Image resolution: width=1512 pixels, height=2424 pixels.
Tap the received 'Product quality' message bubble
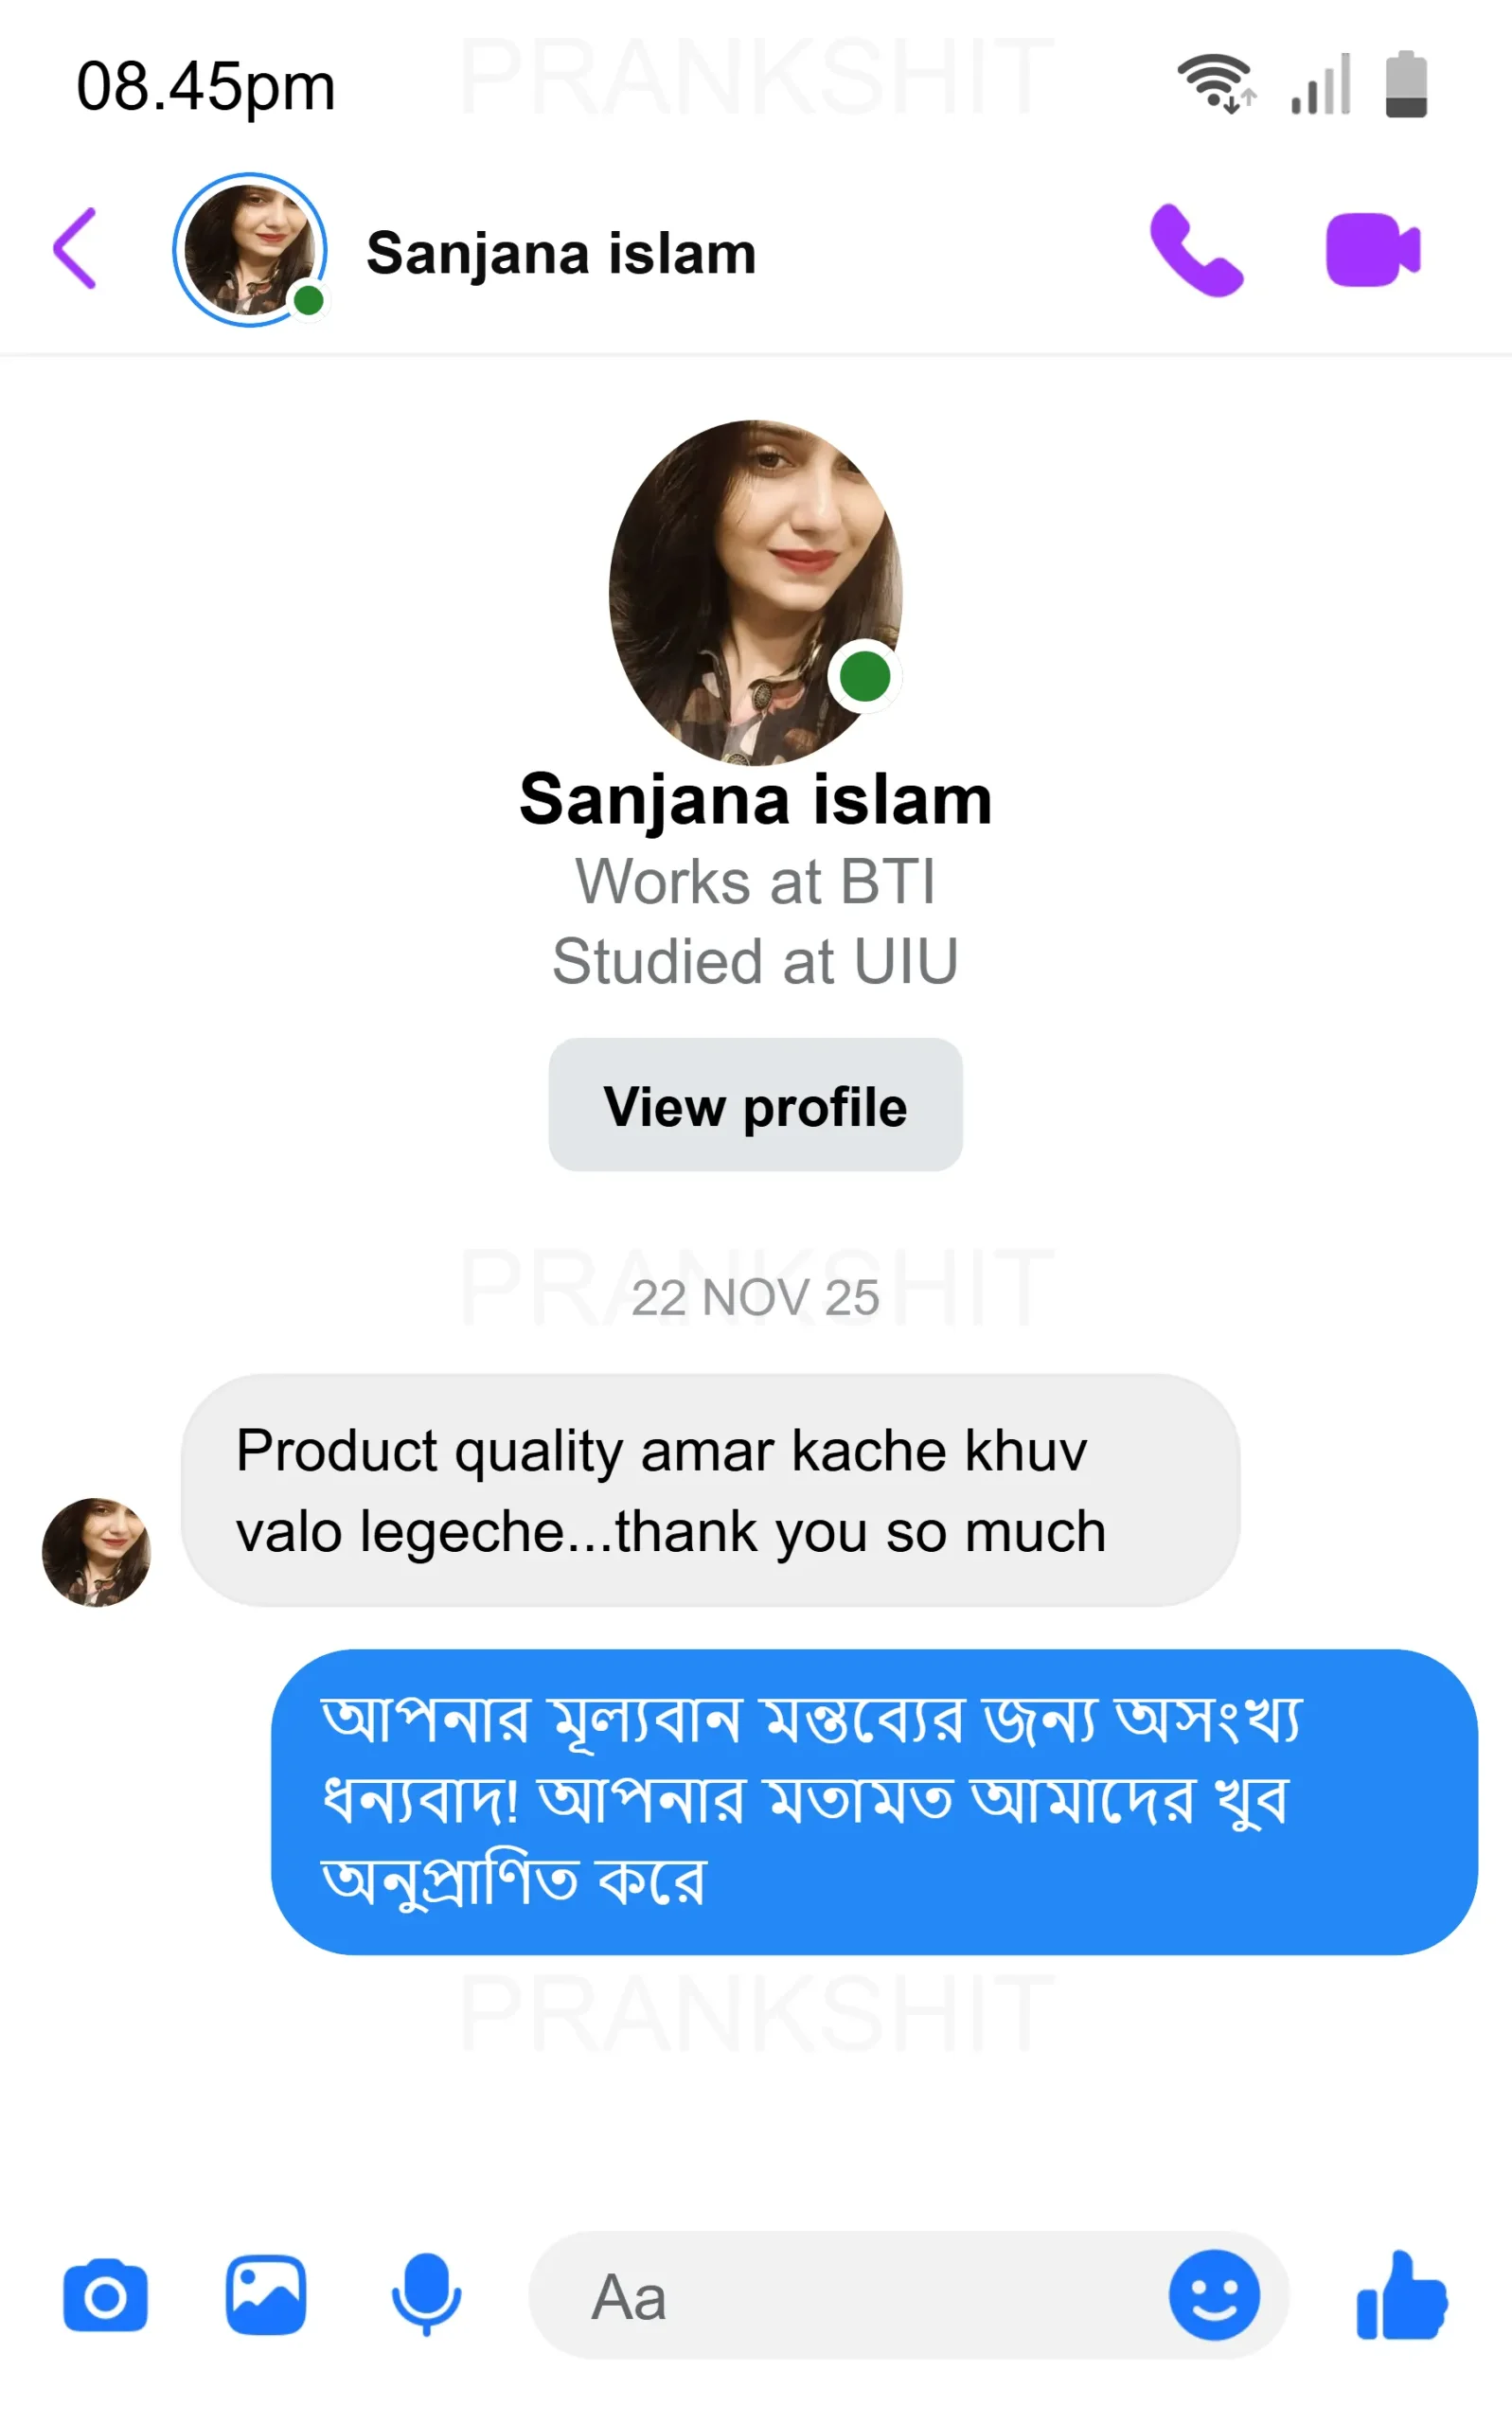[x=710, y=1490]
